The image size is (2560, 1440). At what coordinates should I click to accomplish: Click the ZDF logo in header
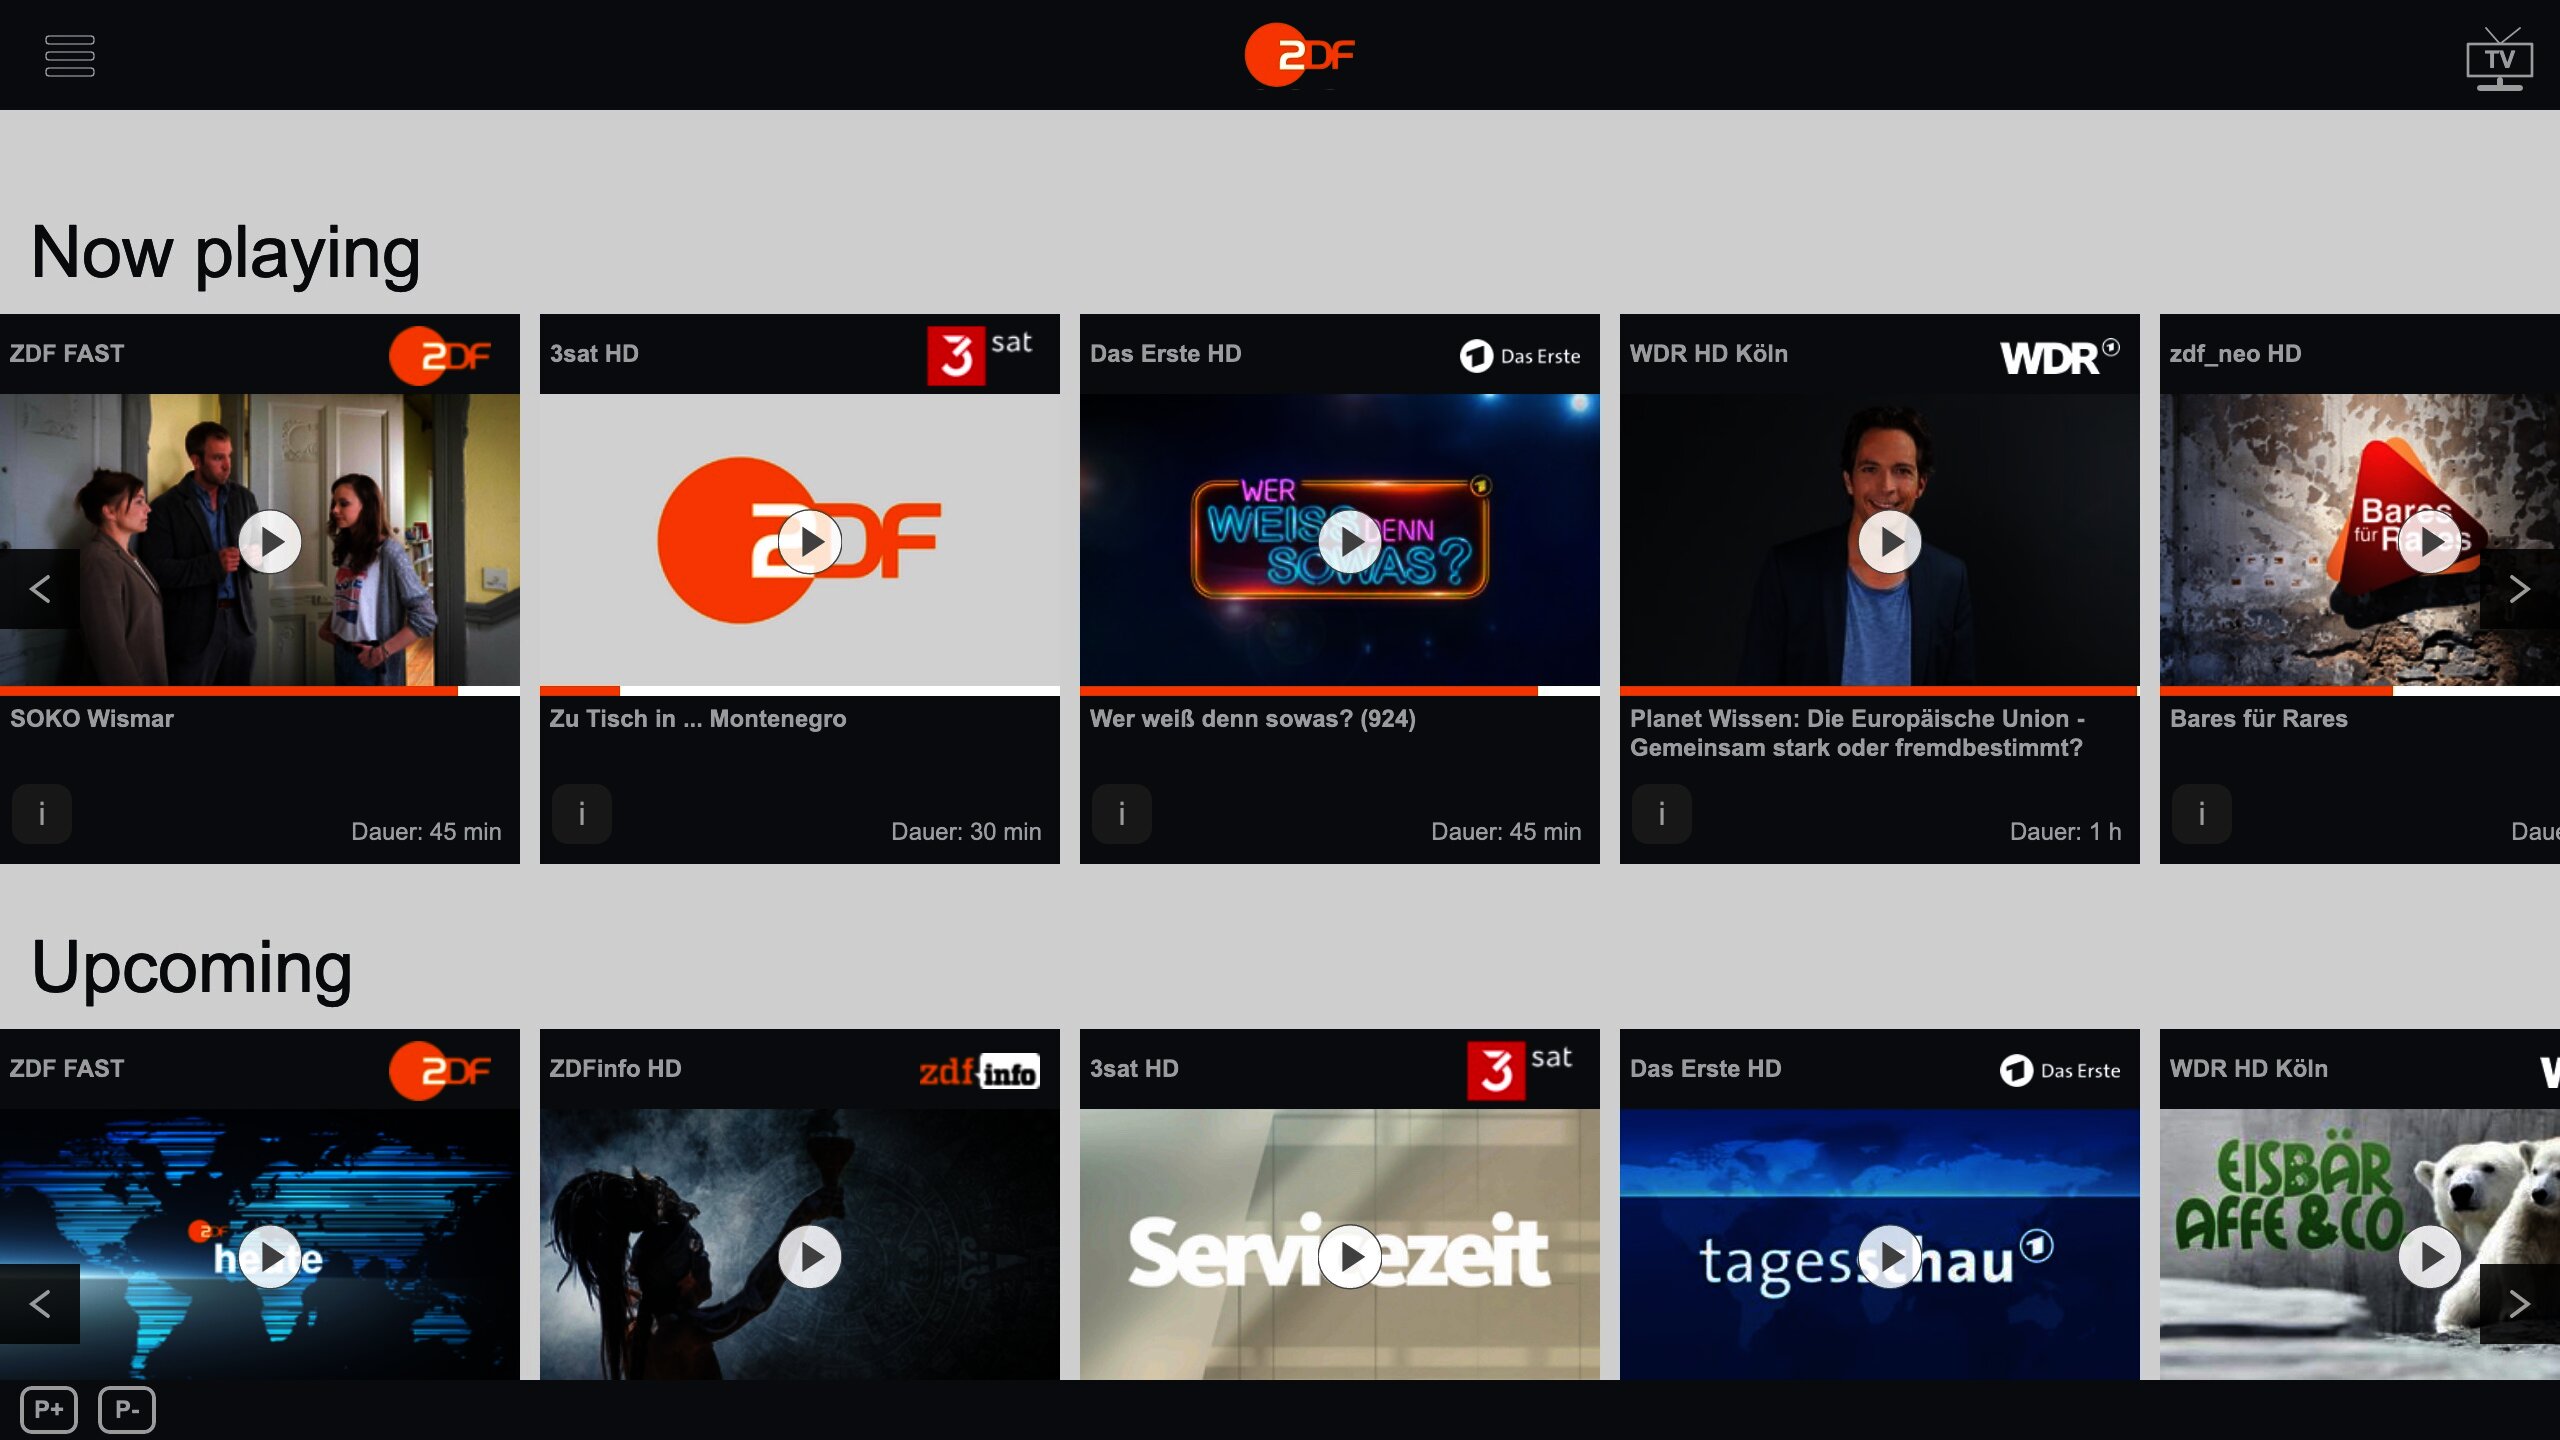[1298, 55]
